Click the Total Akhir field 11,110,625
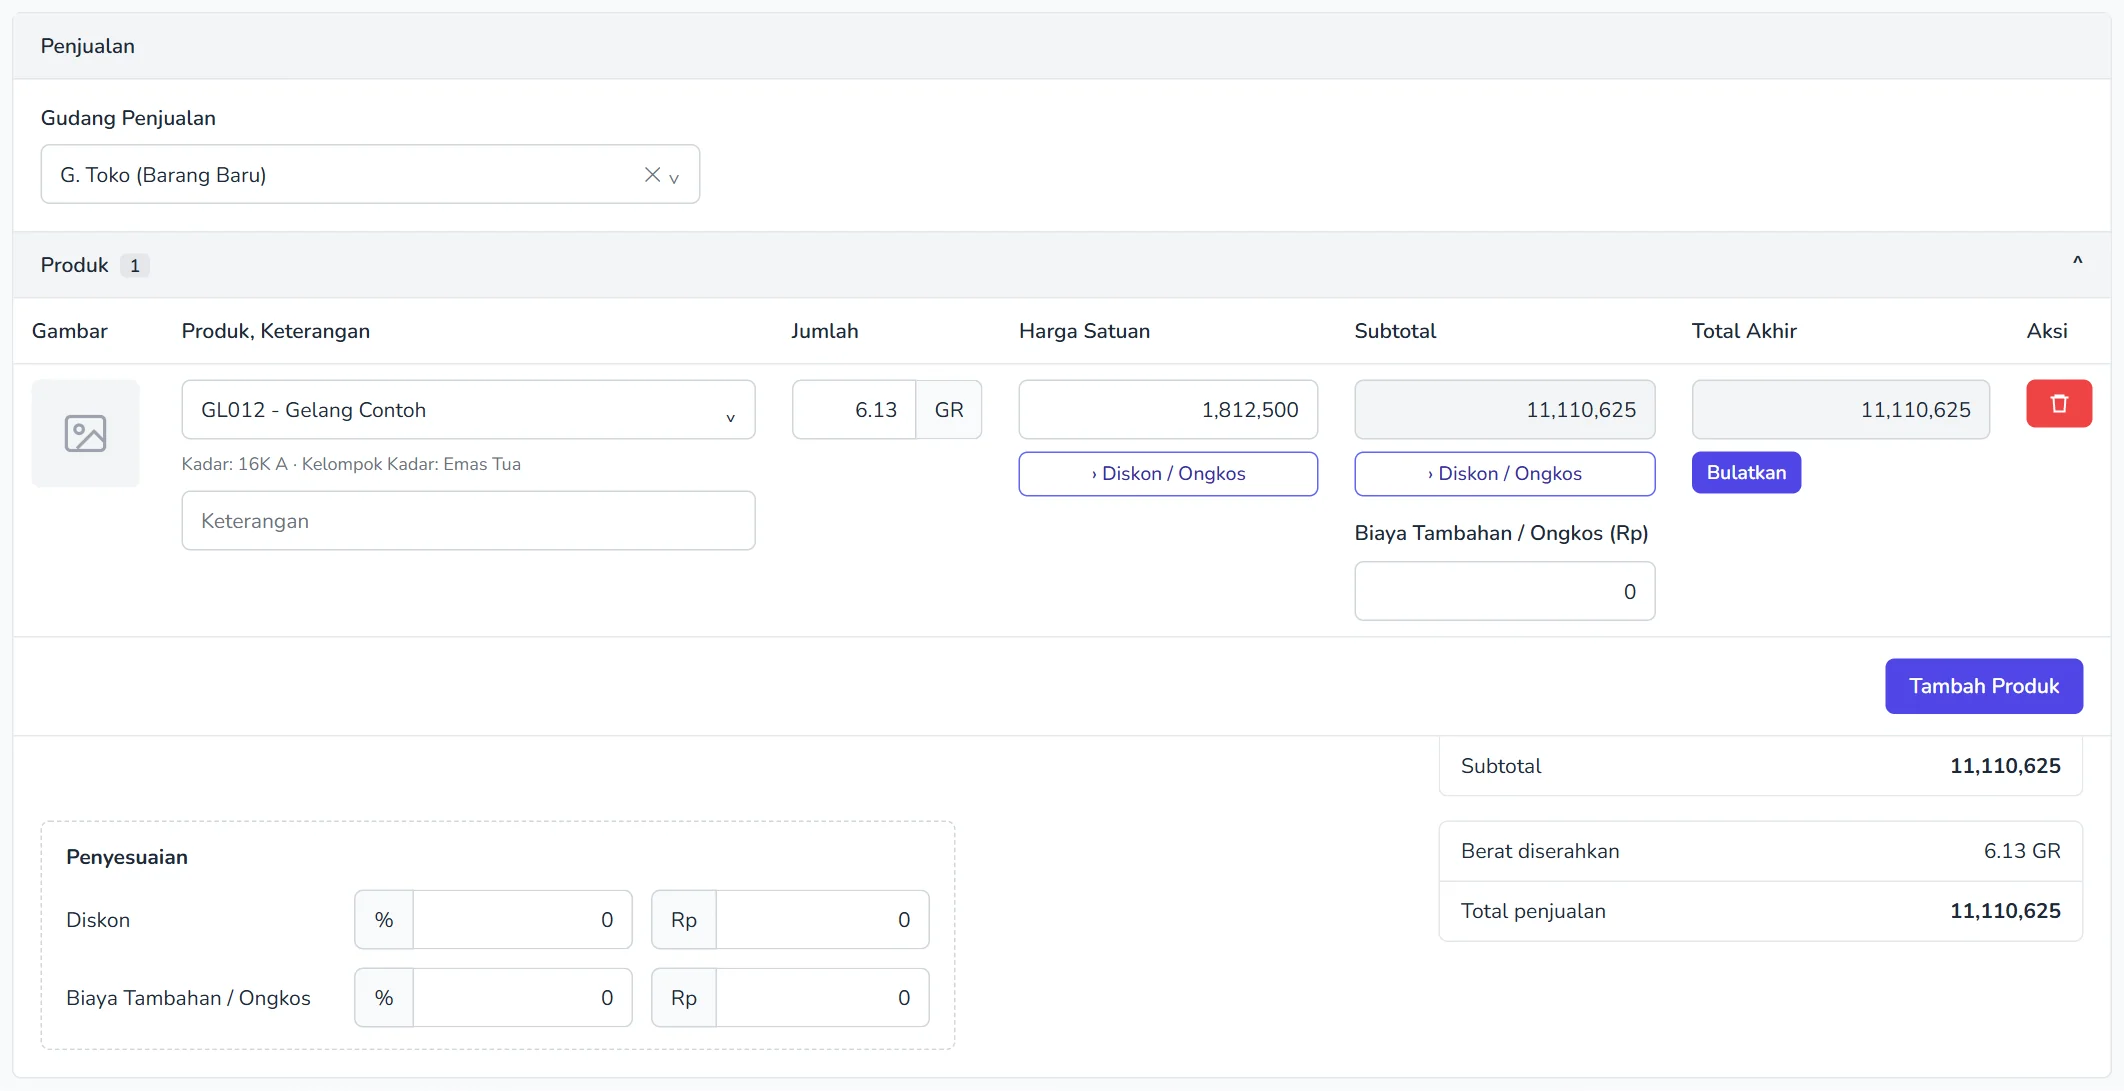Image resolution: width=2124 pixels, height=1091 pixels. point(1840,410)
